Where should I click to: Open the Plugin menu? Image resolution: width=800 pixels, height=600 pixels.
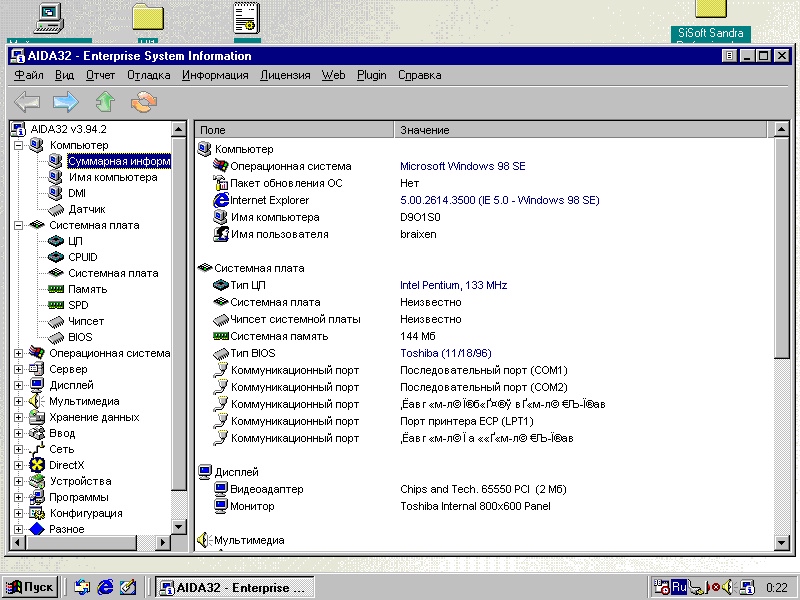point(371,75)
